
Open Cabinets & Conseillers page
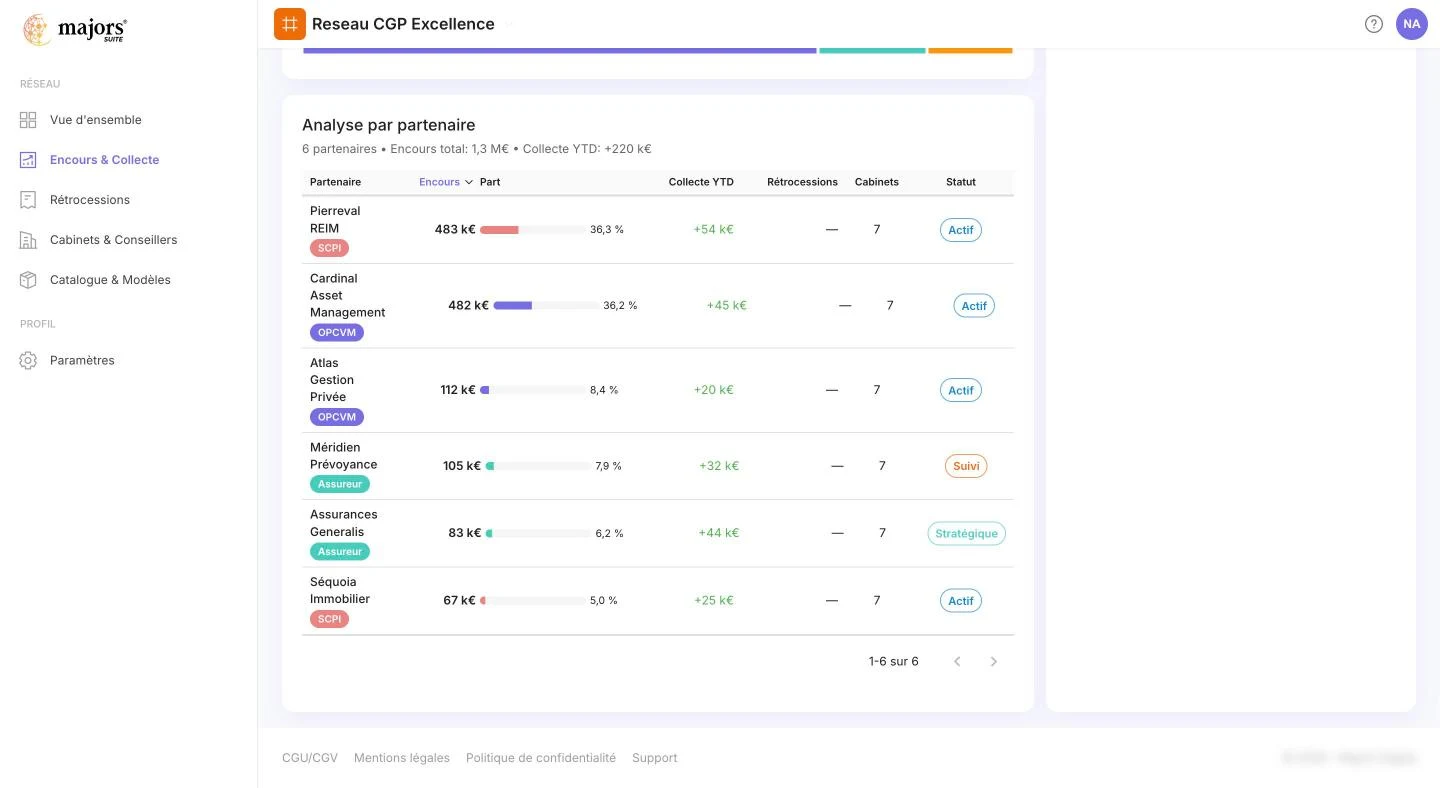point(113,240)
